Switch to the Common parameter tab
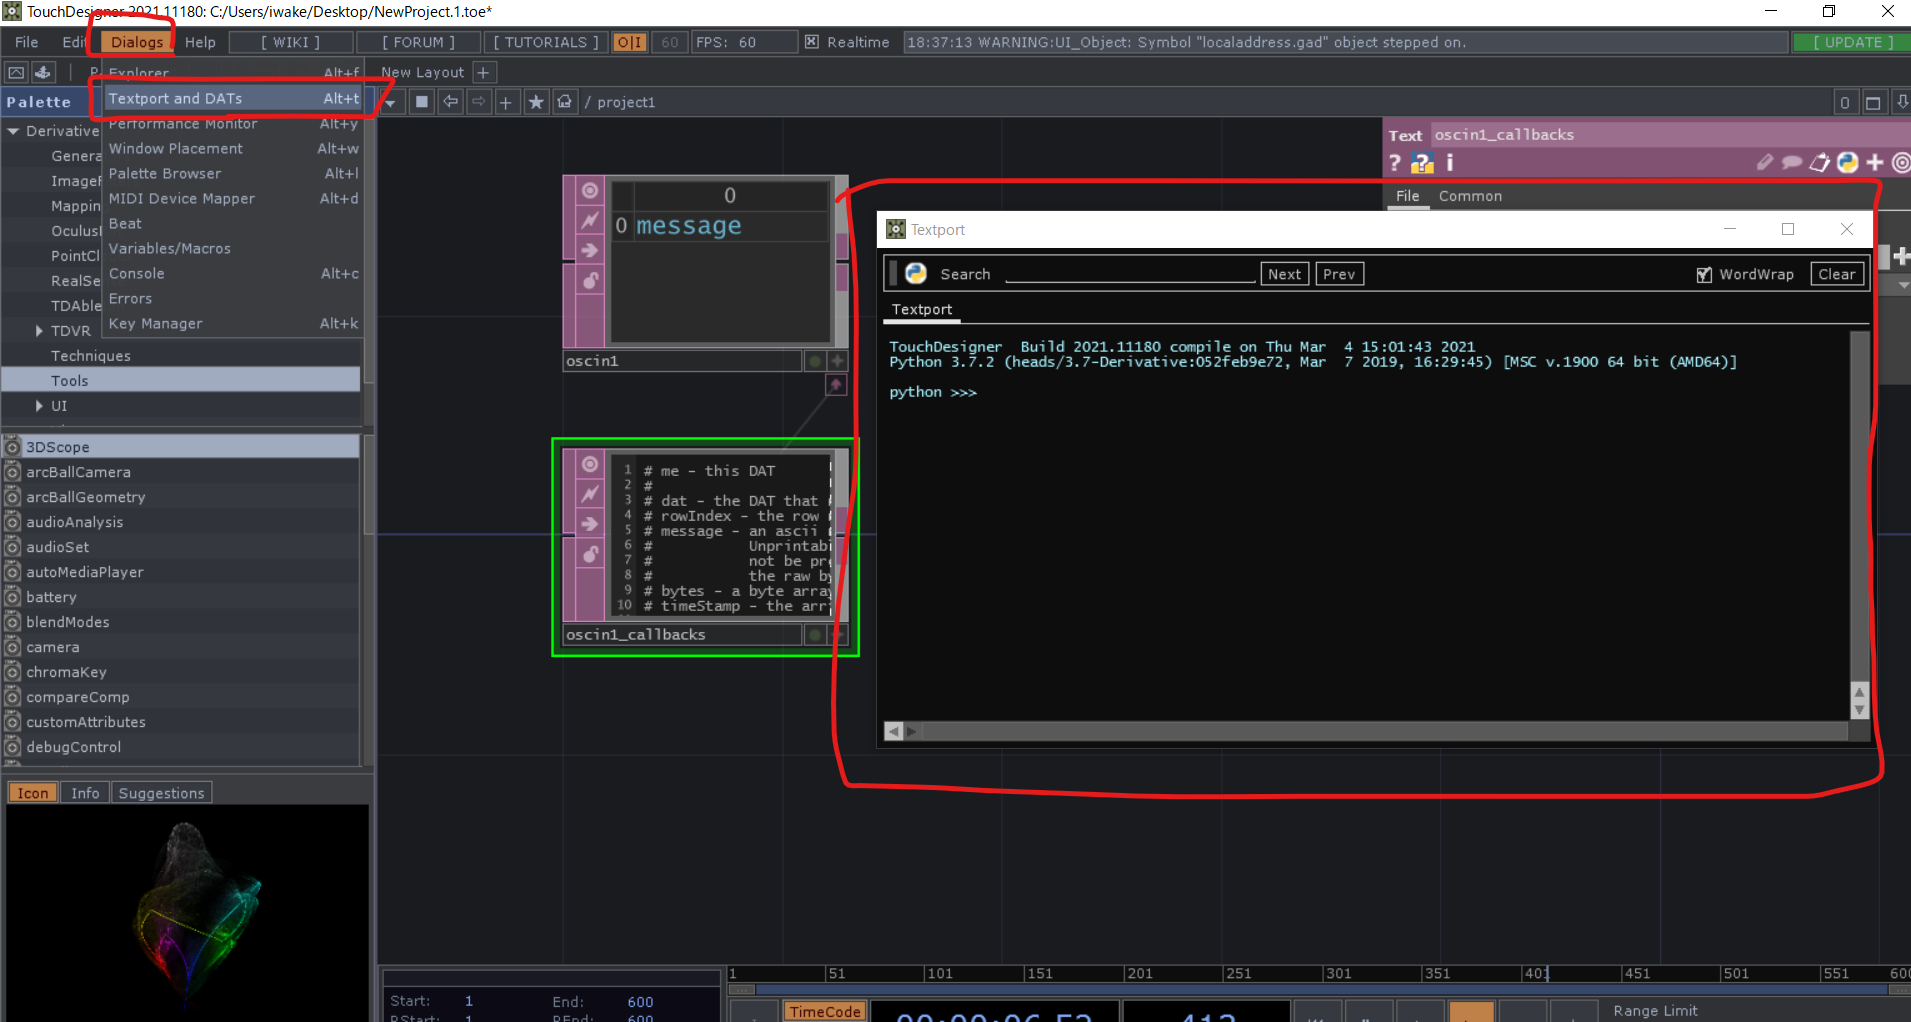This screenshot has width=1911, height=1022. [x=1470, y=196]
